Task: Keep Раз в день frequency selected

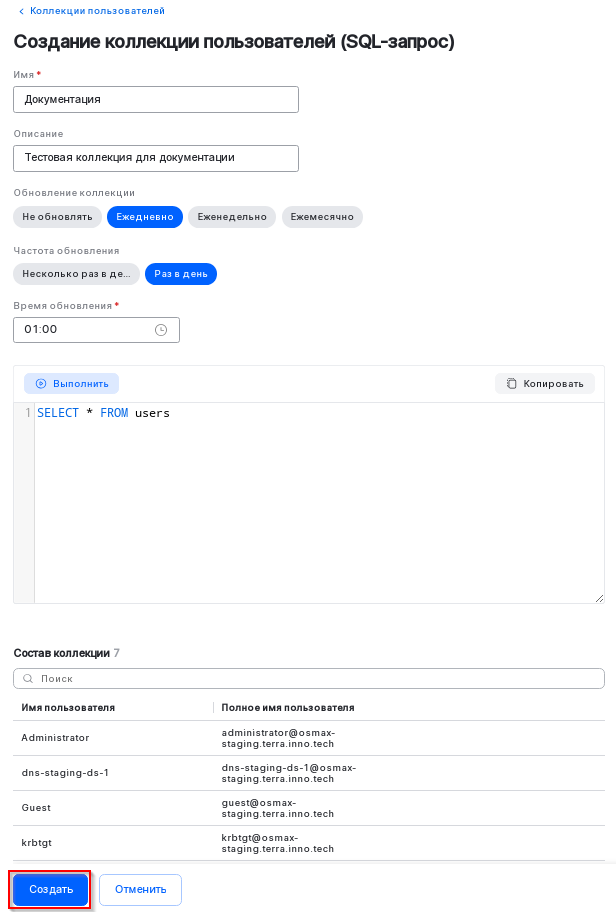Action: (180, 272)
